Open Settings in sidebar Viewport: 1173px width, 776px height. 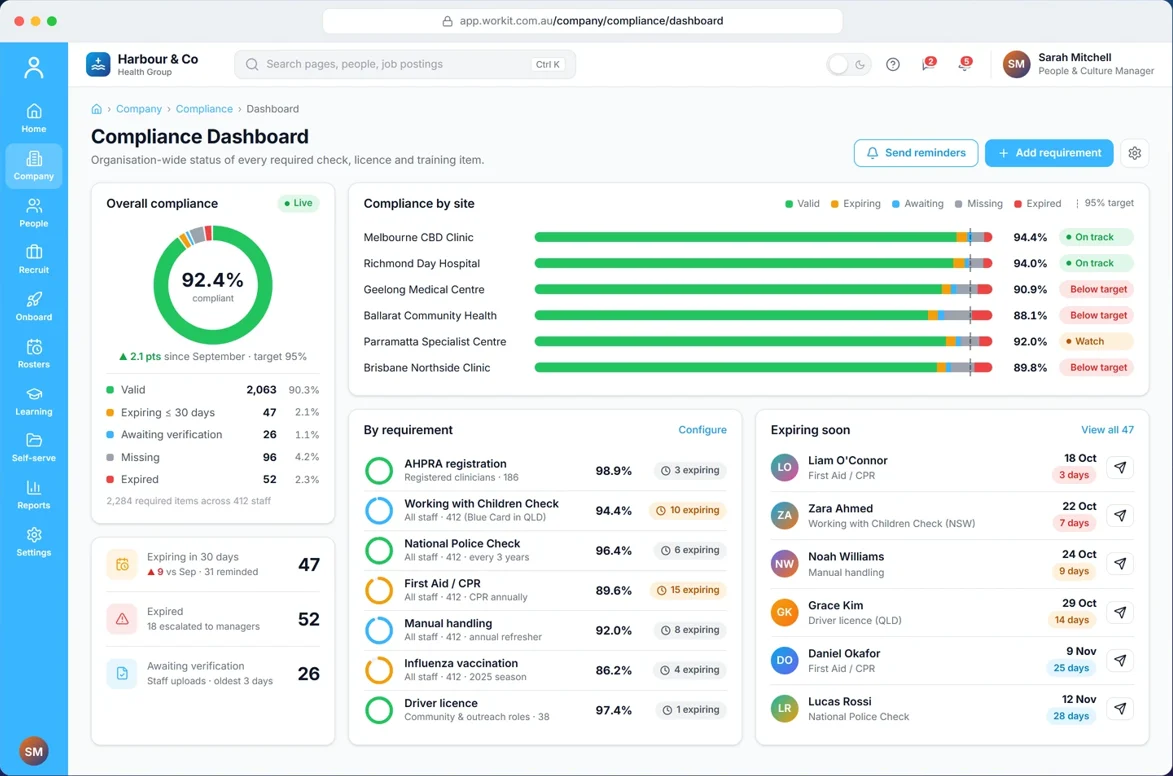[34, 541]
